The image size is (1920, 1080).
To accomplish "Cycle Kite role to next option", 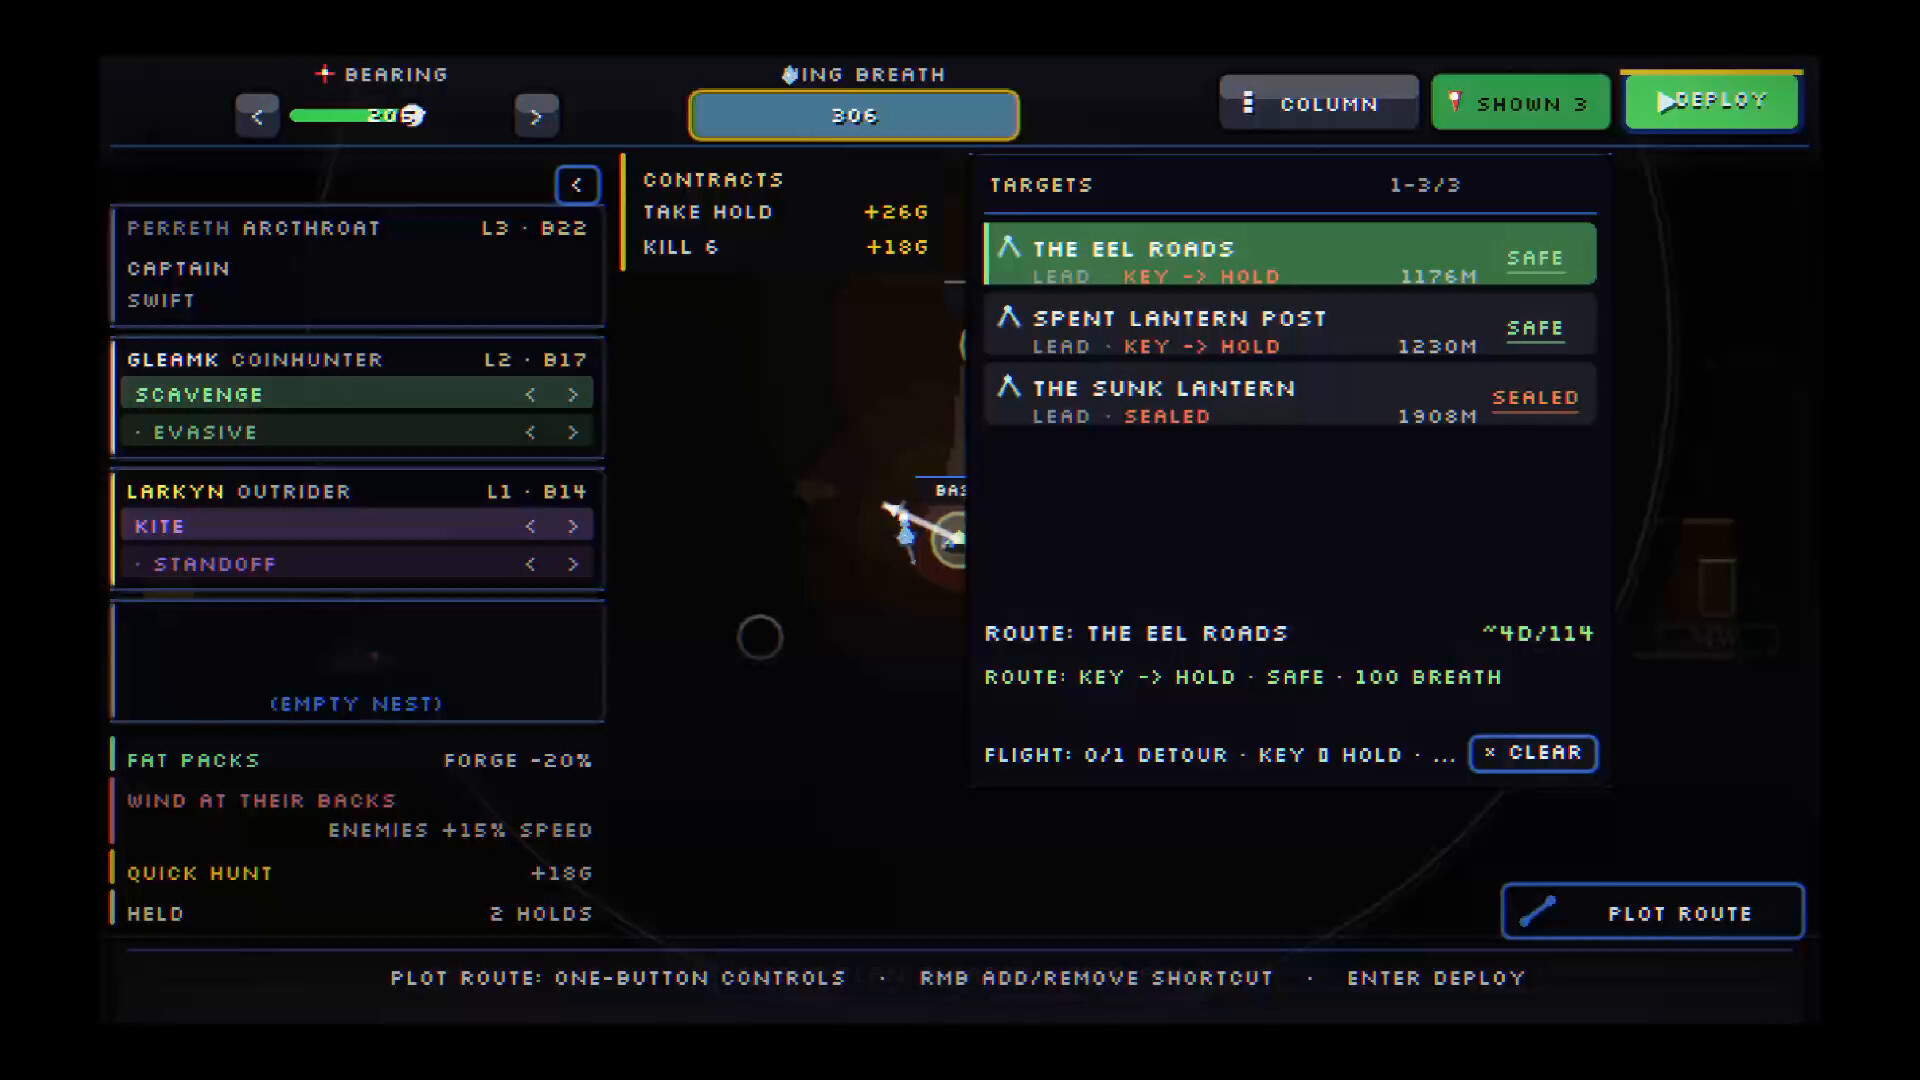I will pos(573,526).
